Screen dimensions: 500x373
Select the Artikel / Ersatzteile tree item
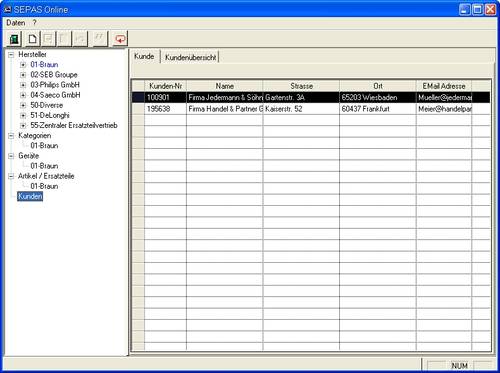click(x=46, y=176)
